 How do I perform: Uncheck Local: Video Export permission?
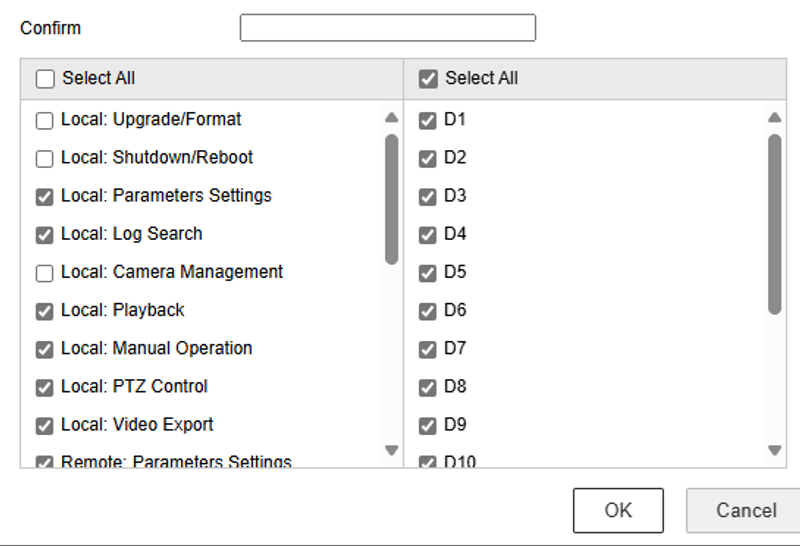click(x=44, y=425)
